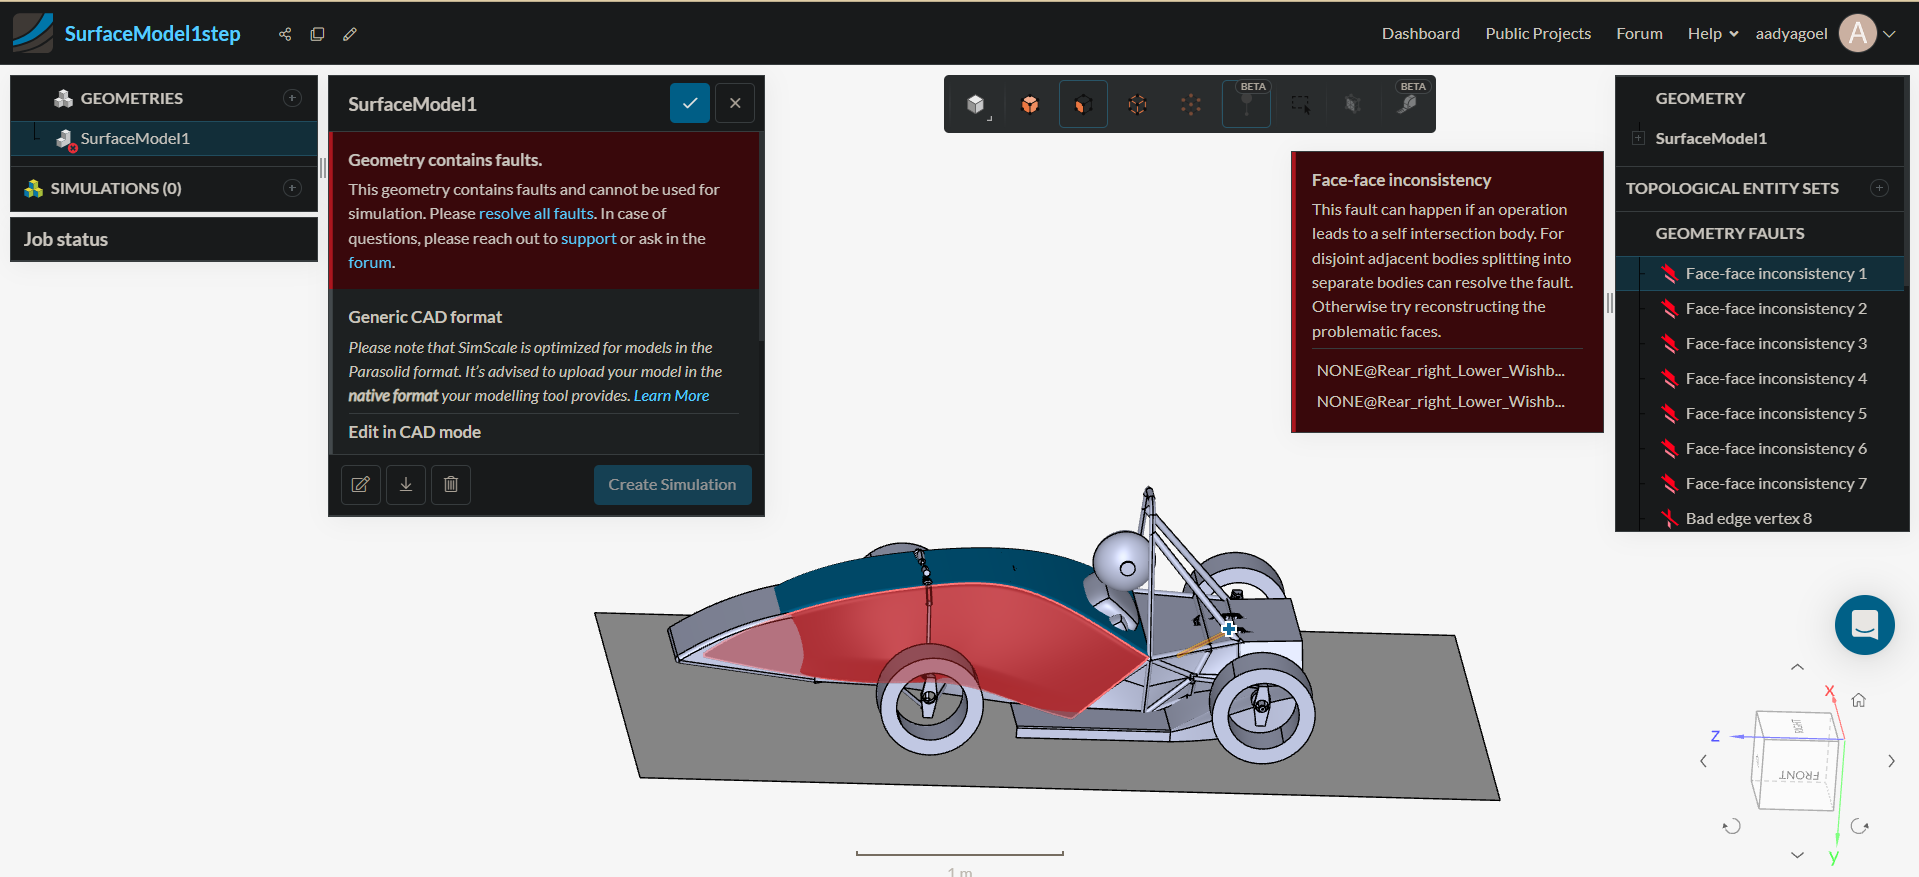1919x877 pixels.
Task: Click the delete geometry trash icon
Action: [x=451, y=484]
